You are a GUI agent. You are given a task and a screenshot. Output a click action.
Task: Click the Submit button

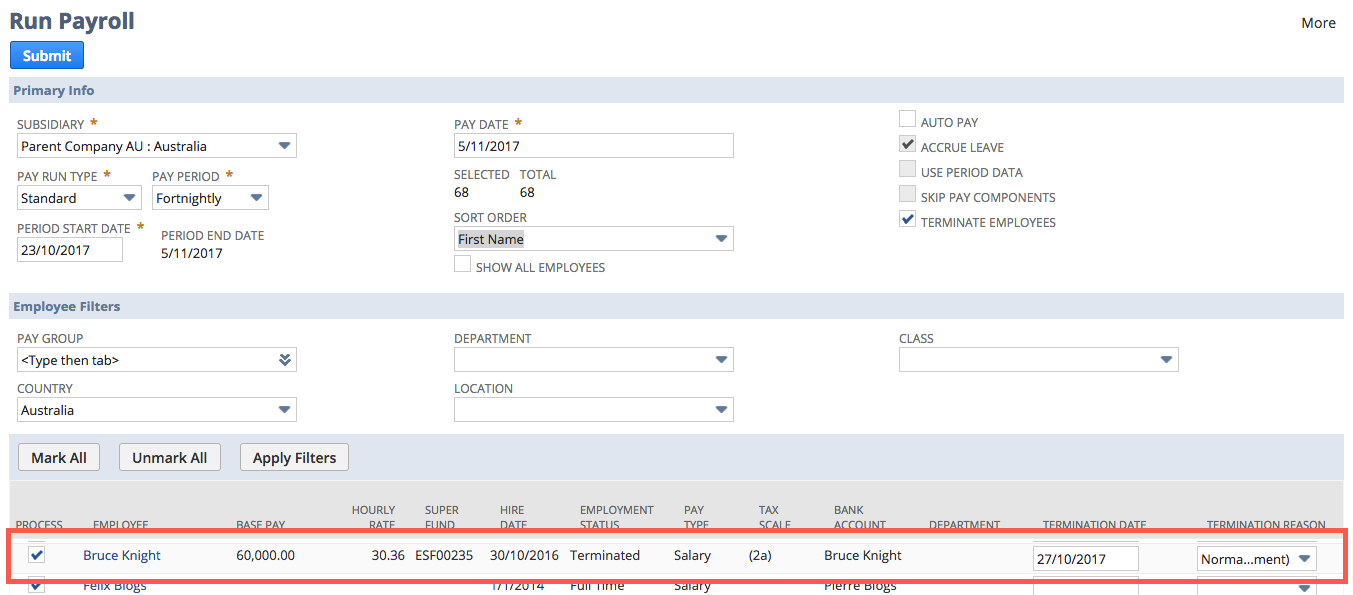tap(46, 55)
